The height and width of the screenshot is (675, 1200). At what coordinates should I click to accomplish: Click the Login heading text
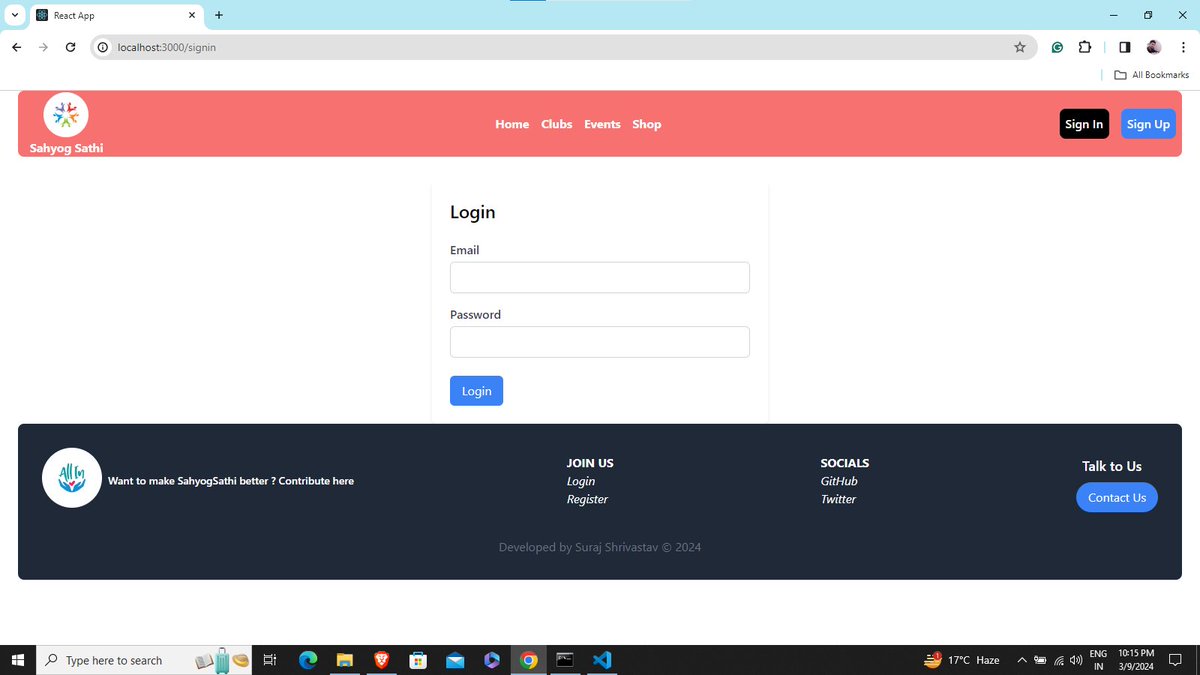tap(472, 212)
